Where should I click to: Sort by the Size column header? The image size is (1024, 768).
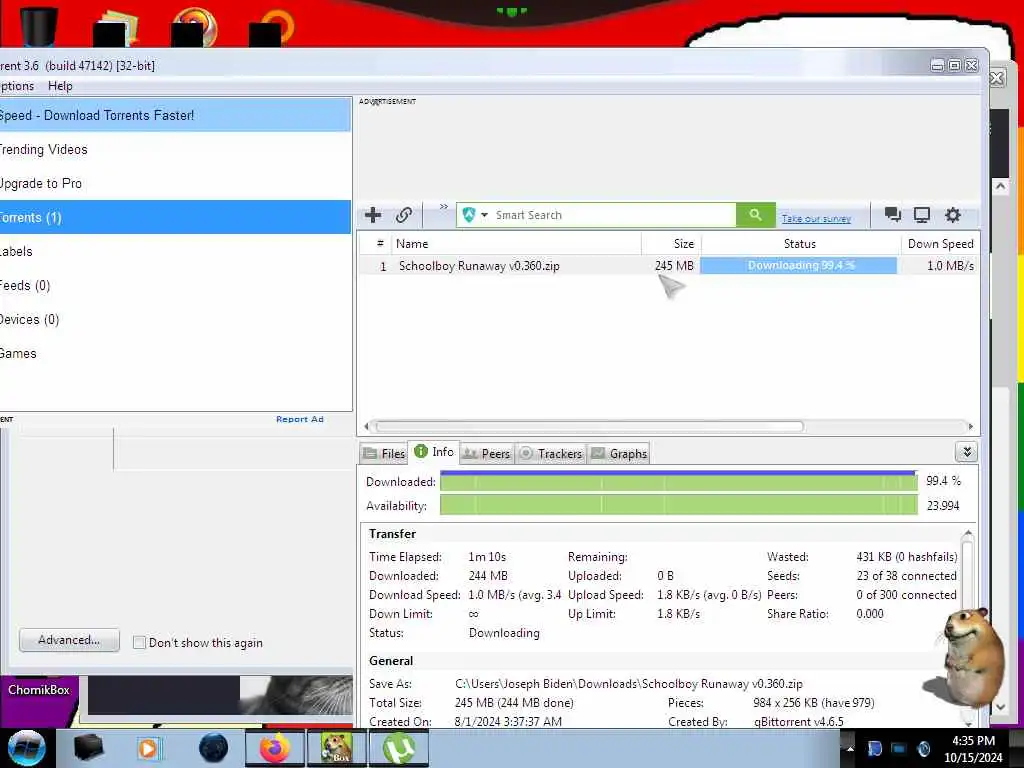[x=671, y=244]
